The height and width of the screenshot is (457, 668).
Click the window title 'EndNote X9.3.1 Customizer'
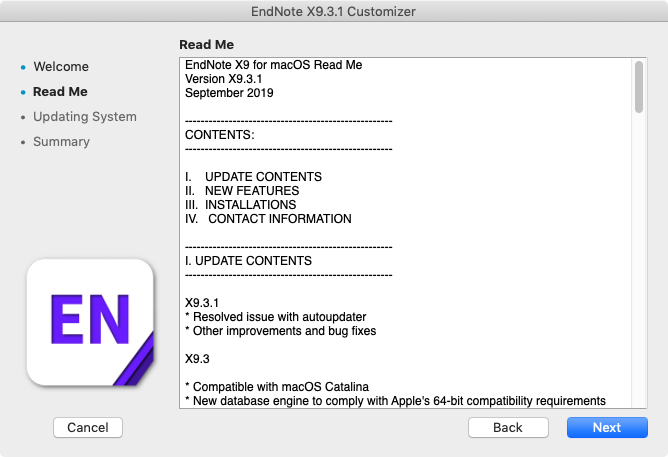(x=333, y=11)
